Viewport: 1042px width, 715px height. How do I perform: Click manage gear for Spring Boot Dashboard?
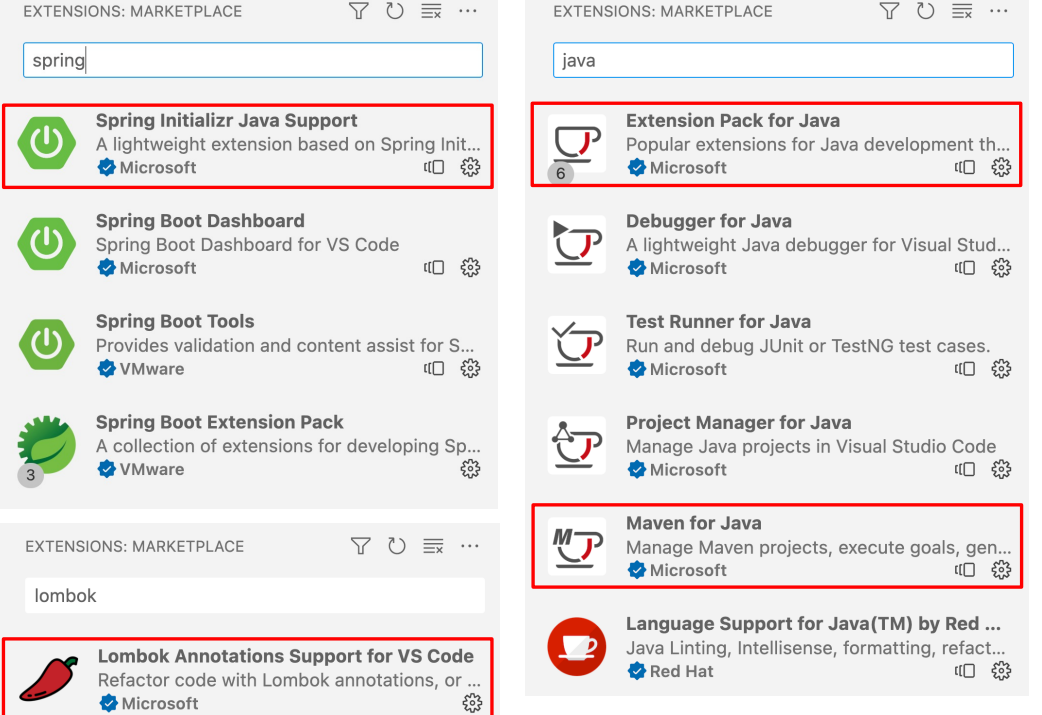point(470,268)
